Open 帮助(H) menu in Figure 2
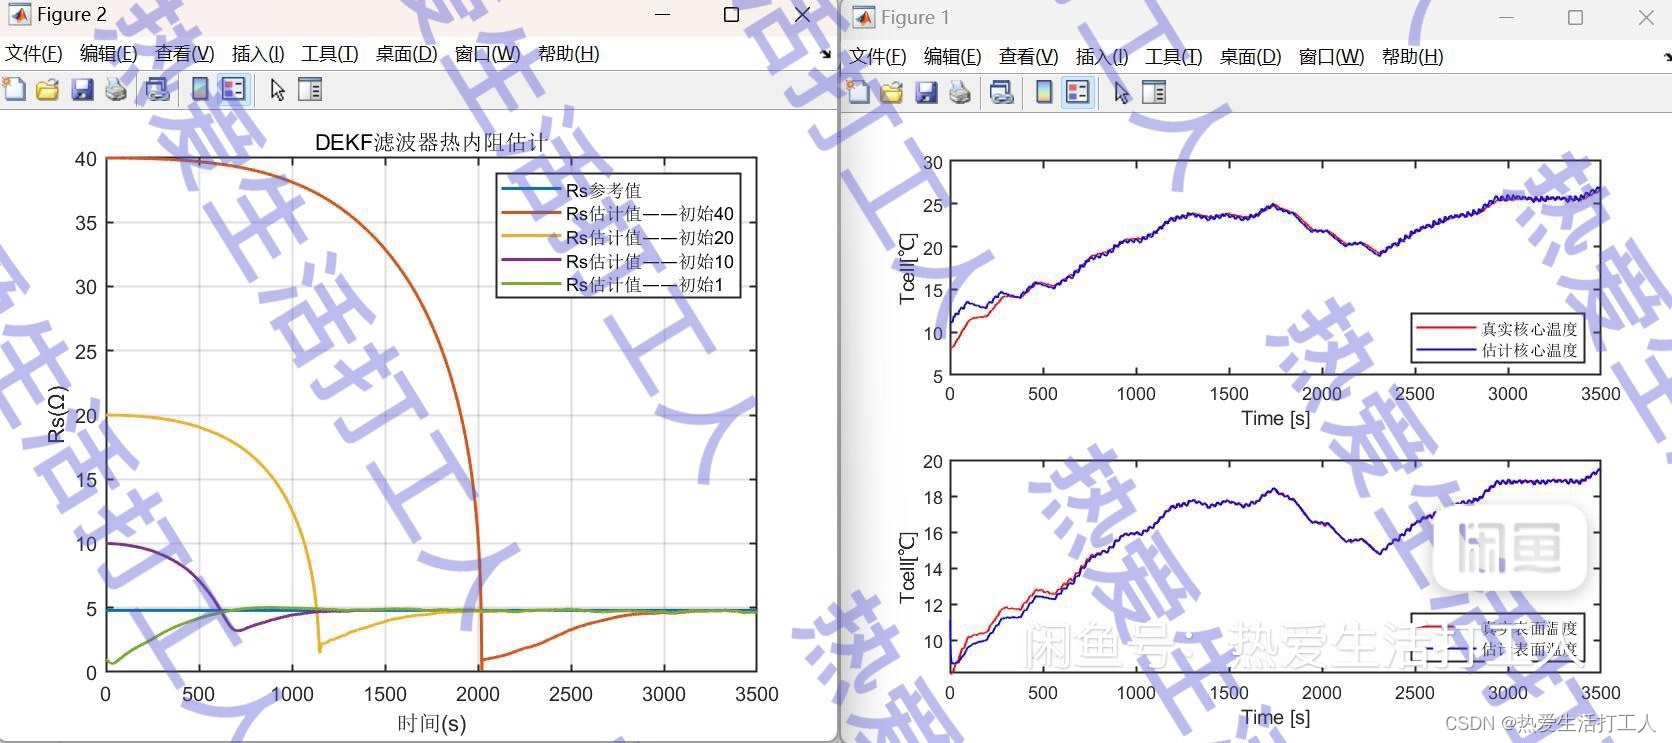 coord(568,54)
